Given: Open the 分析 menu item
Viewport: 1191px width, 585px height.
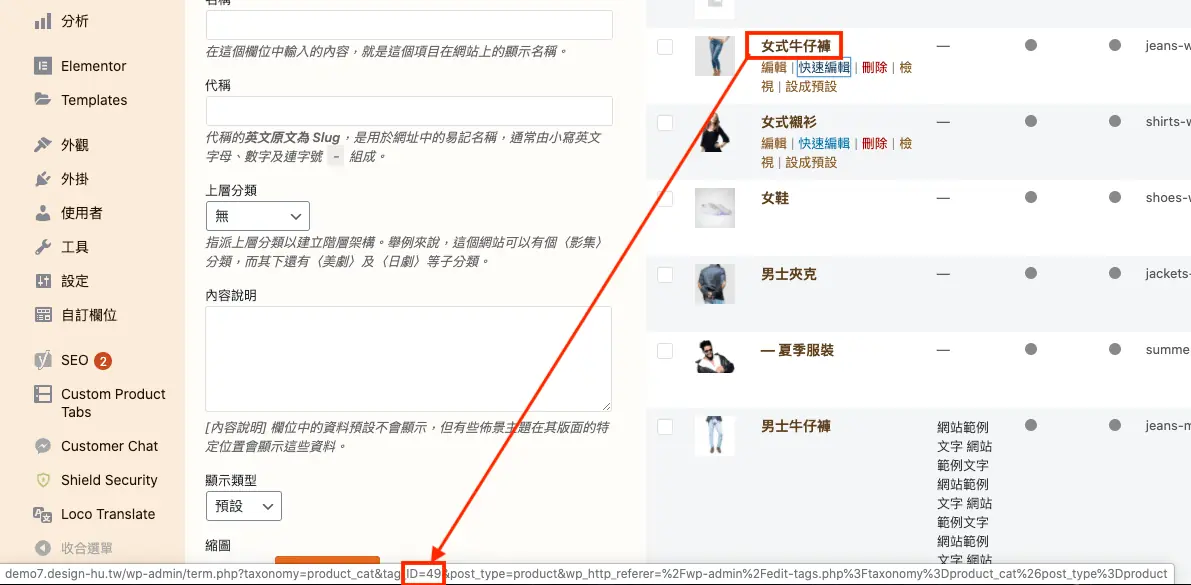Looking at the screenshot, I should pos(75,21).
